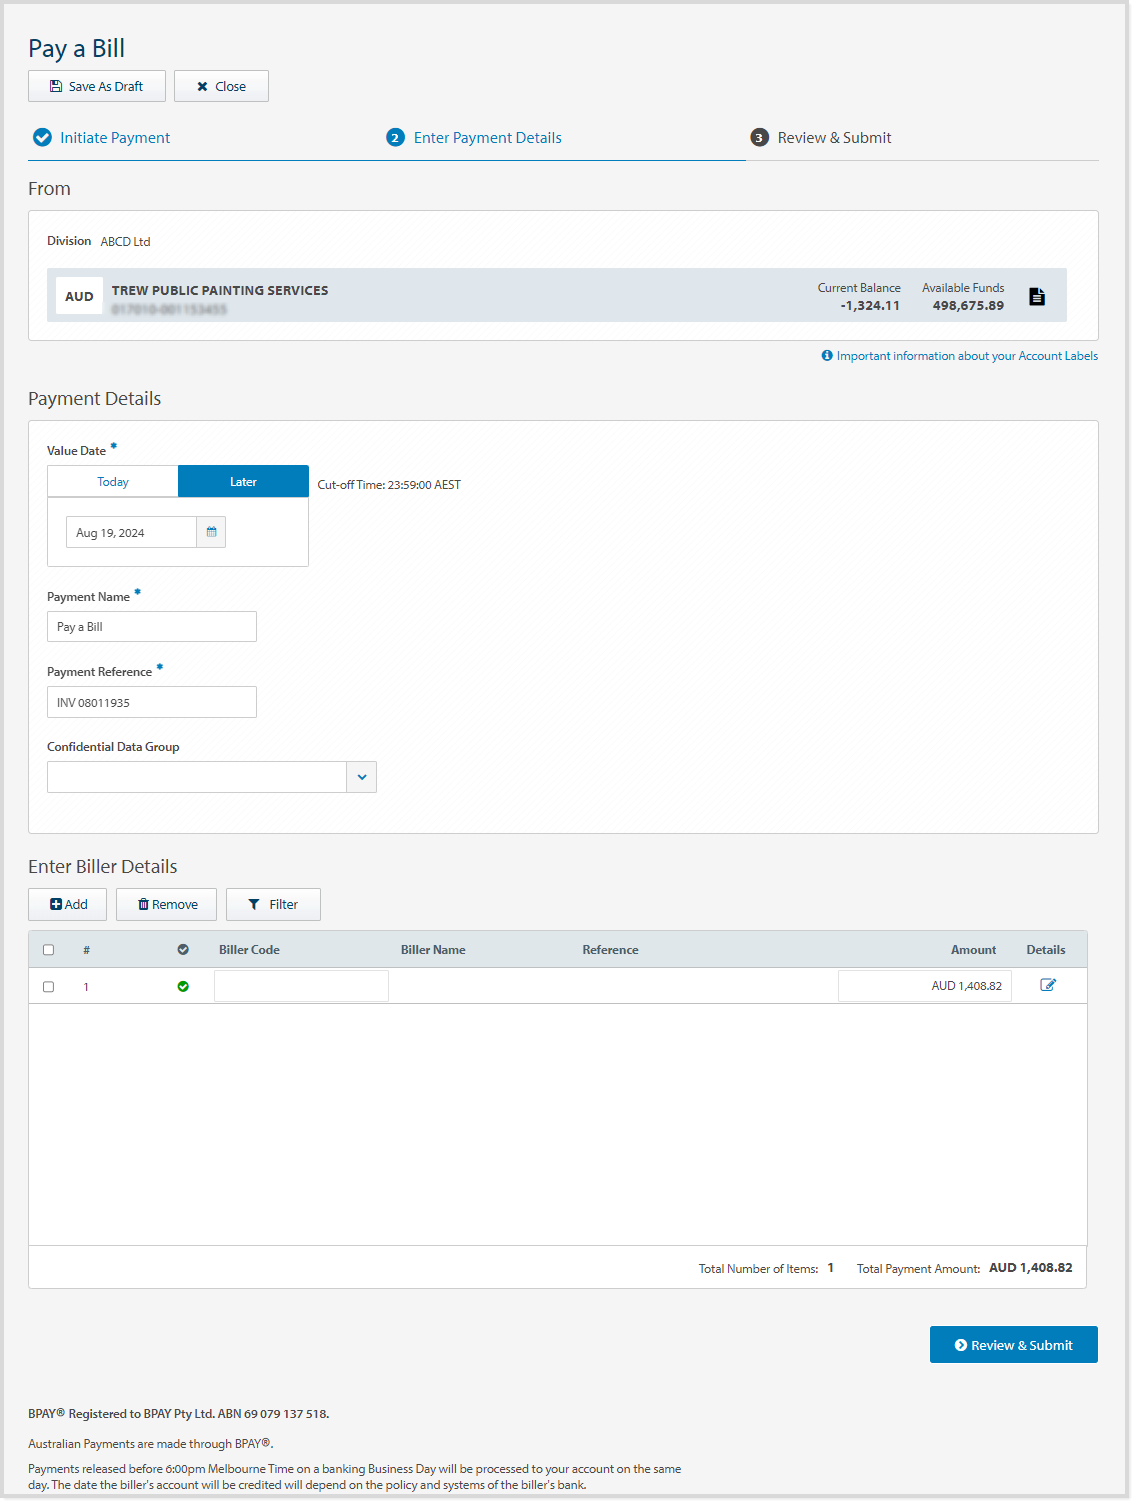Click the info icon near Account Labels
The image size is (1135, 1504).
click(x=826, y=355)
